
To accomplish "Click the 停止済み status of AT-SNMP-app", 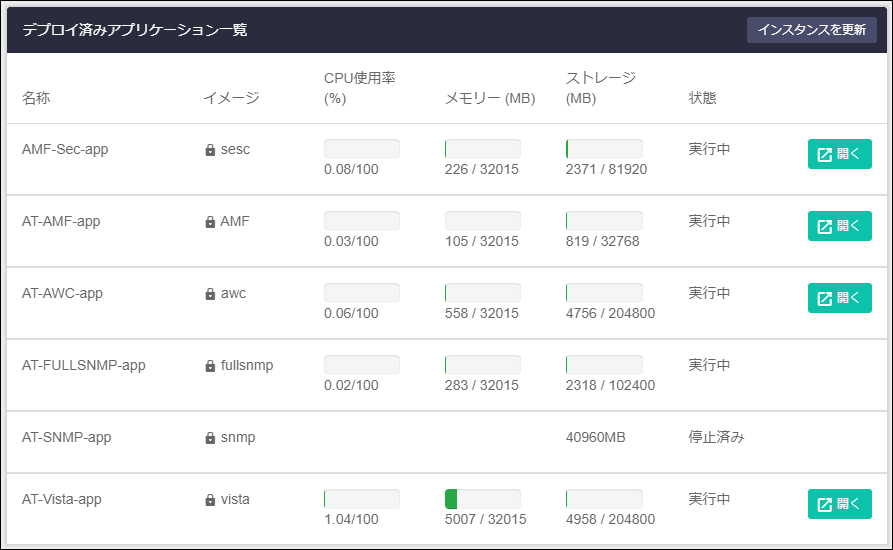I will (716, 437).
